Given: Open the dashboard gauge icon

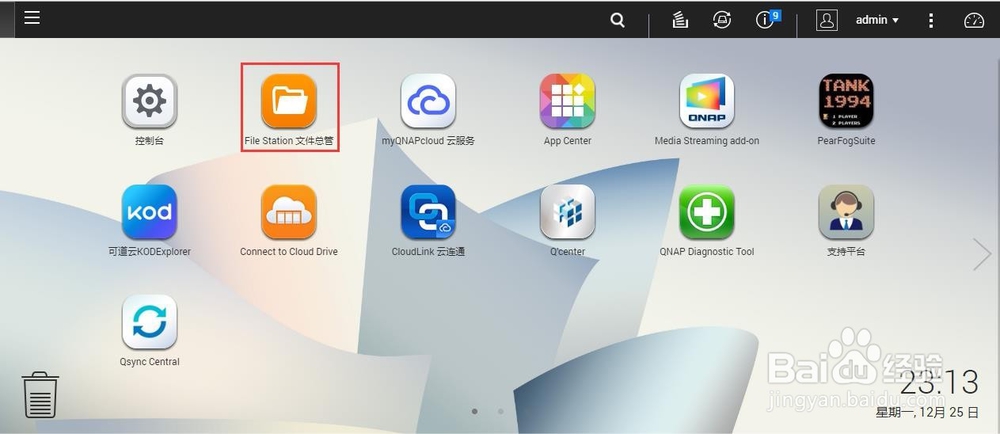Looking at the screenshot, I should pos(974,20).
